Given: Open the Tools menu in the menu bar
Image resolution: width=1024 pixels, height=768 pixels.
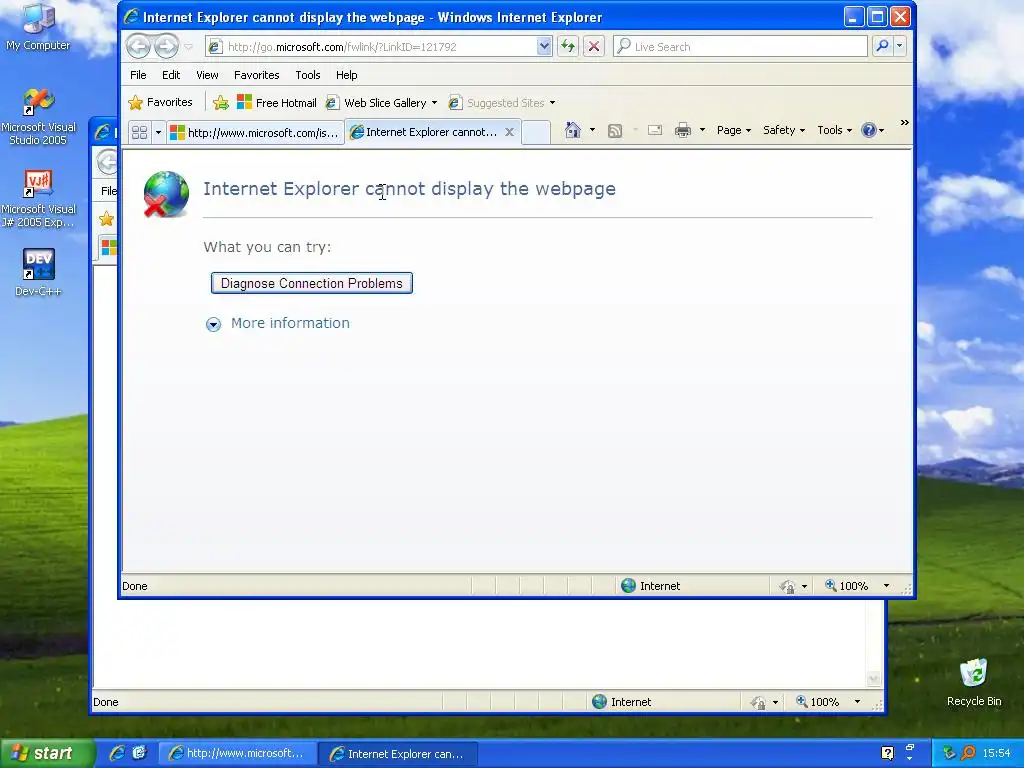Looking at the screenshot, I should [x=308, y=75].
